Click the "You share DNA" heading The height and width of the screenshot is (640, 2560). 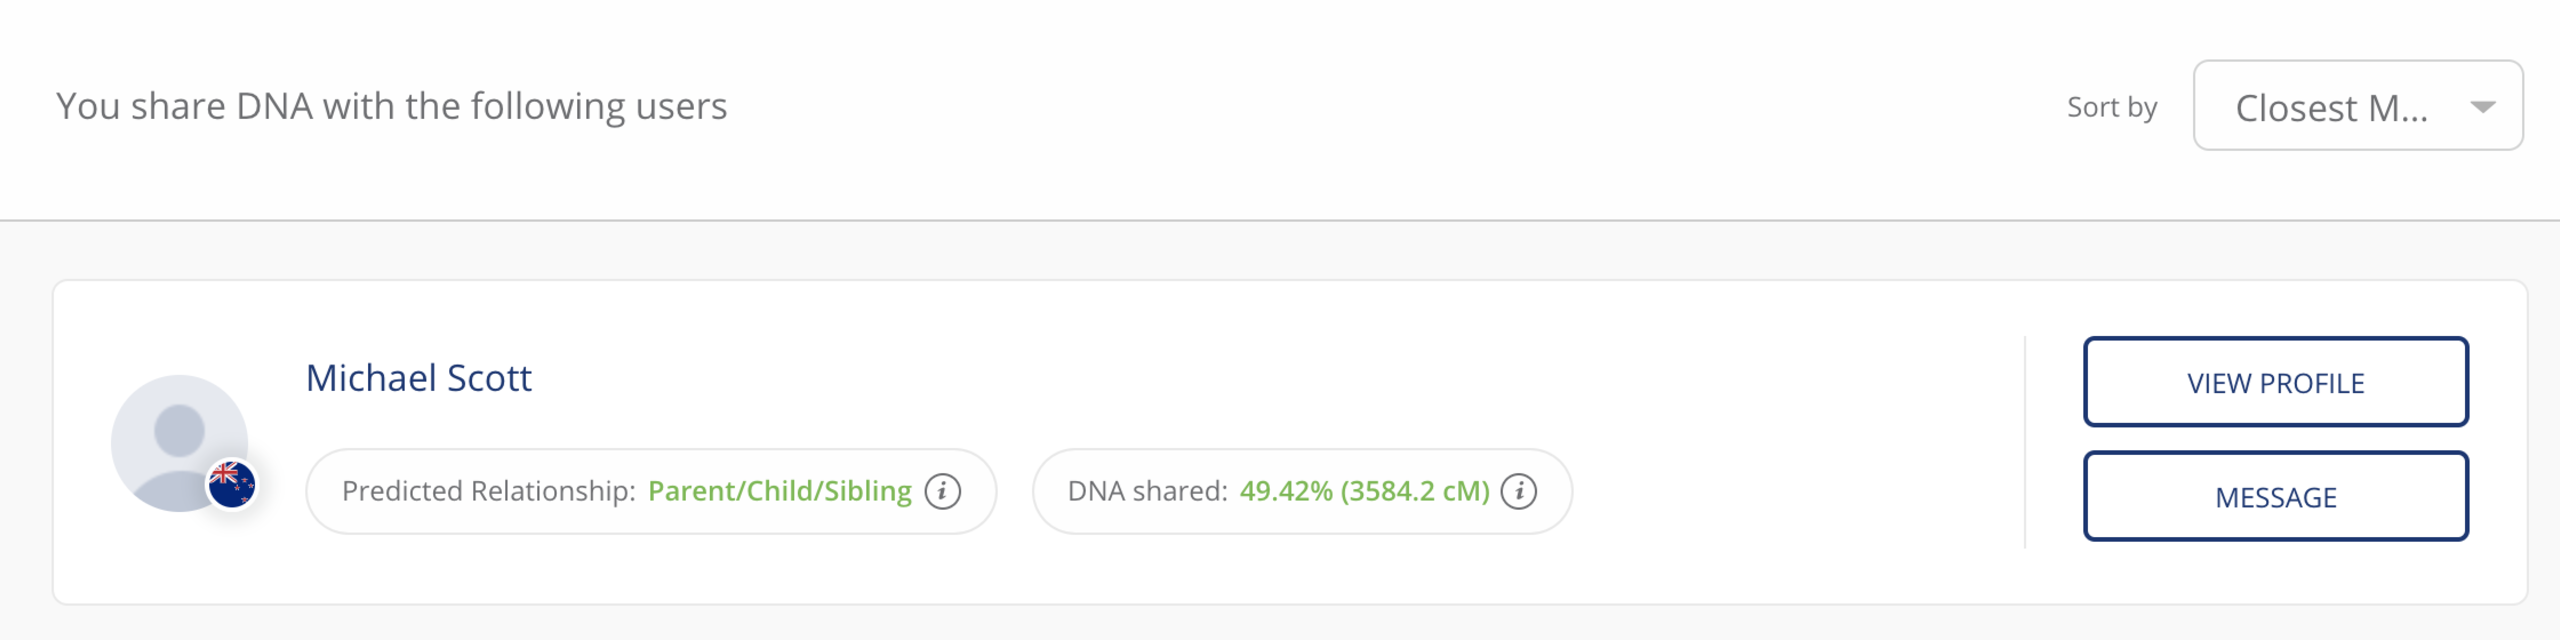tap(391, 106)
